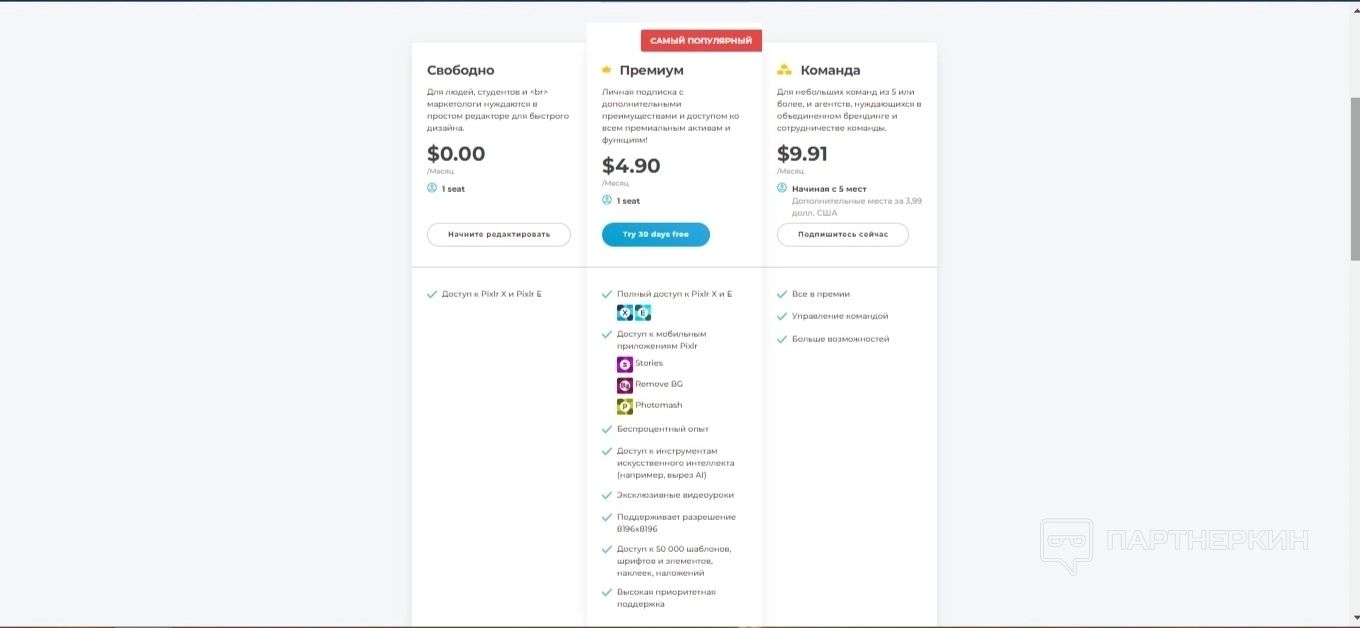
Task: Click the Pixlr X app icon
Action: coord(625,313)
